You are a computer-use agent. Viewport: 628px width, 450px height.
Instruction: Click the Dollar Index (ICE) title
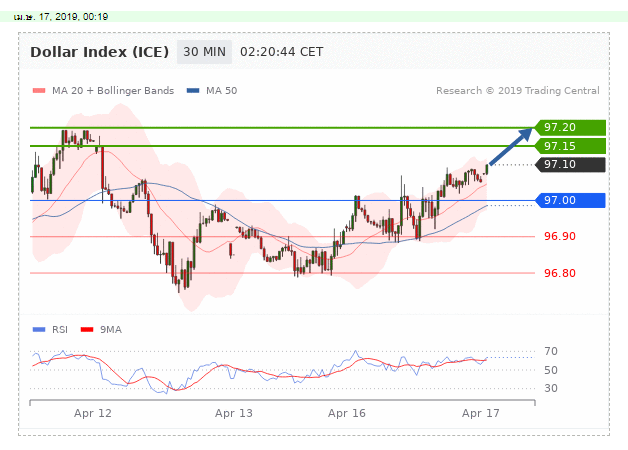pyautogui.click(x=99, y=52)
